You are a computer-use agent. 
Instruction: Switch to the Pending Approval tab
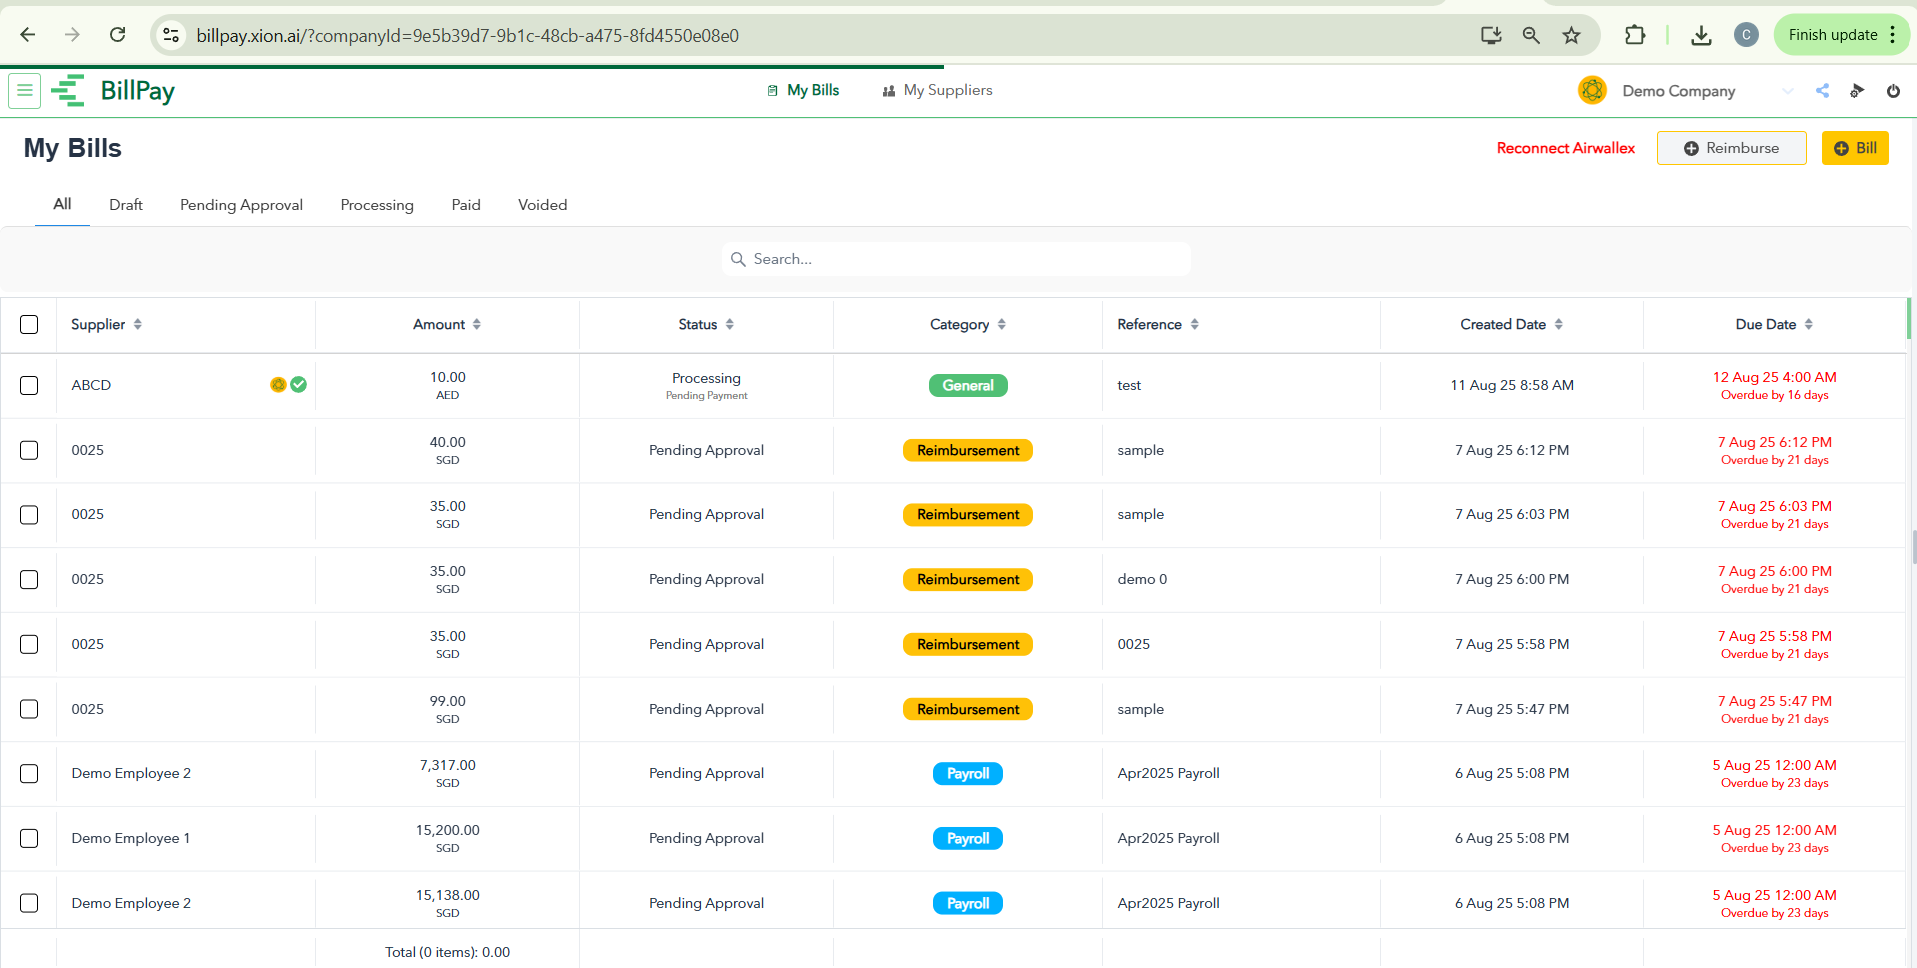[241, 205]
